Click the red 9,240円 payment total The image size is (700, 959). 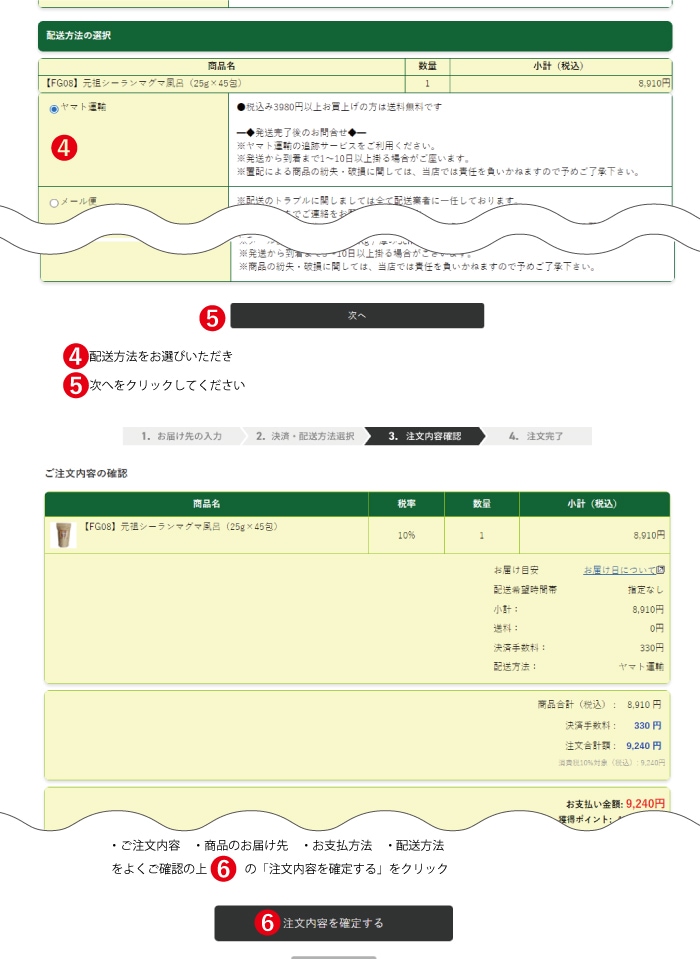[645, 803]
